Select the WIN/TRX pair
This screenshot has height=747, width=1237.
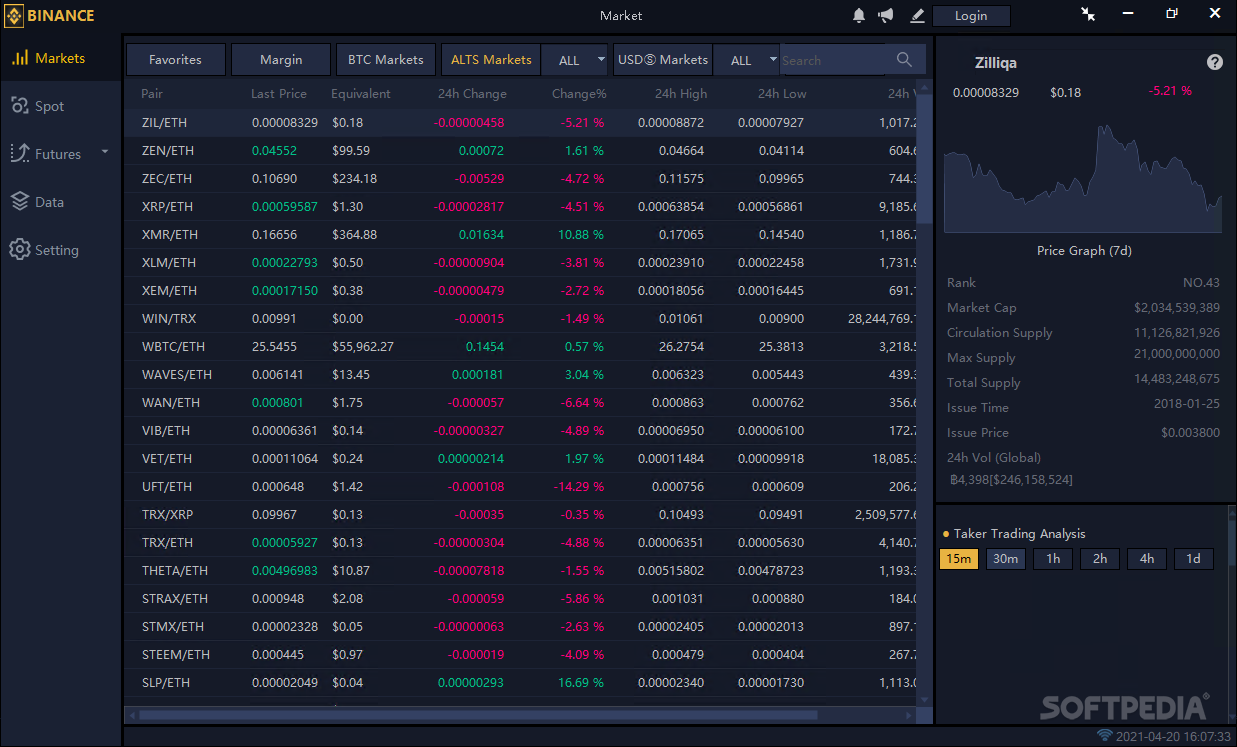coord(169,318)
